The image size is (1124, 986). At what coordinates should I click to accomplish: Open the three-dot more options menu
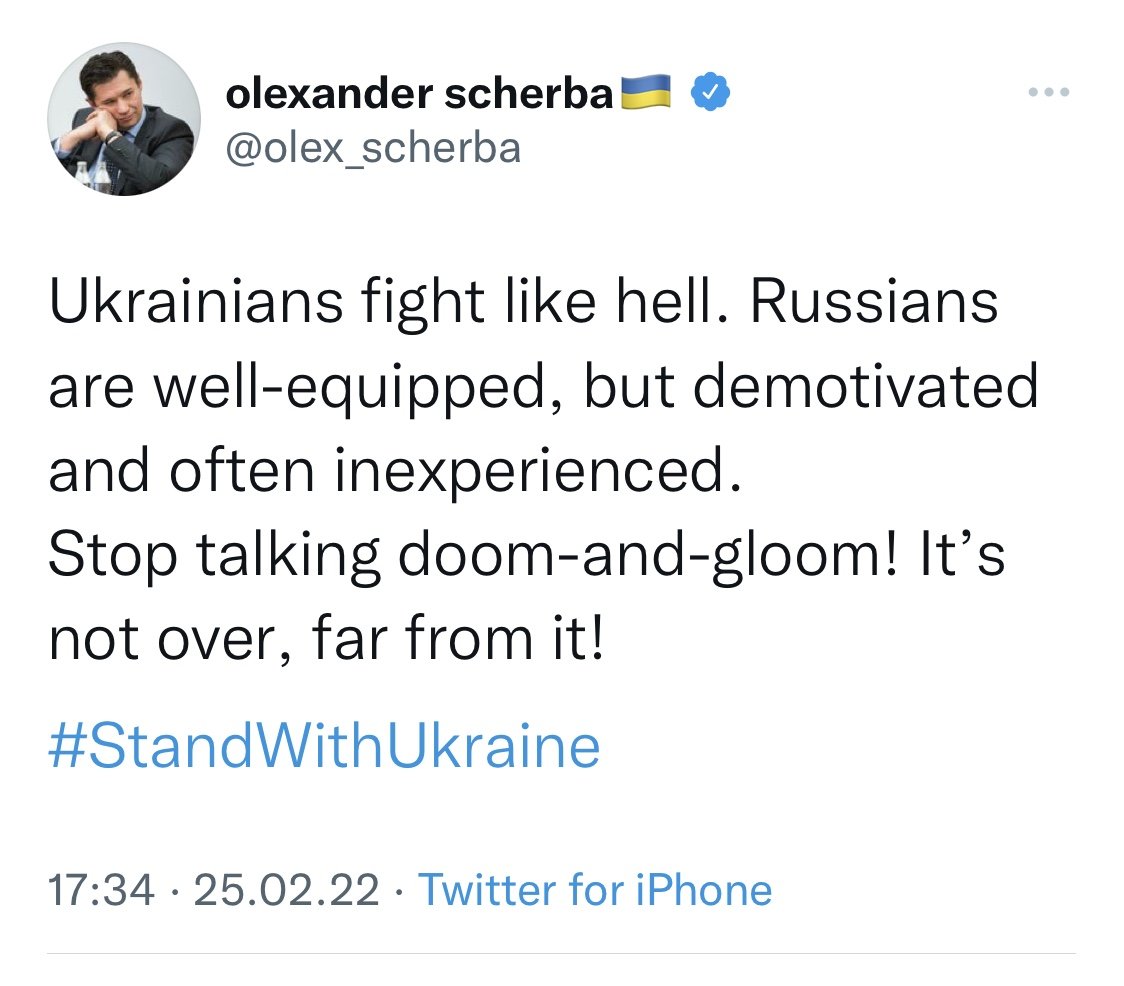click(1049, 93)
